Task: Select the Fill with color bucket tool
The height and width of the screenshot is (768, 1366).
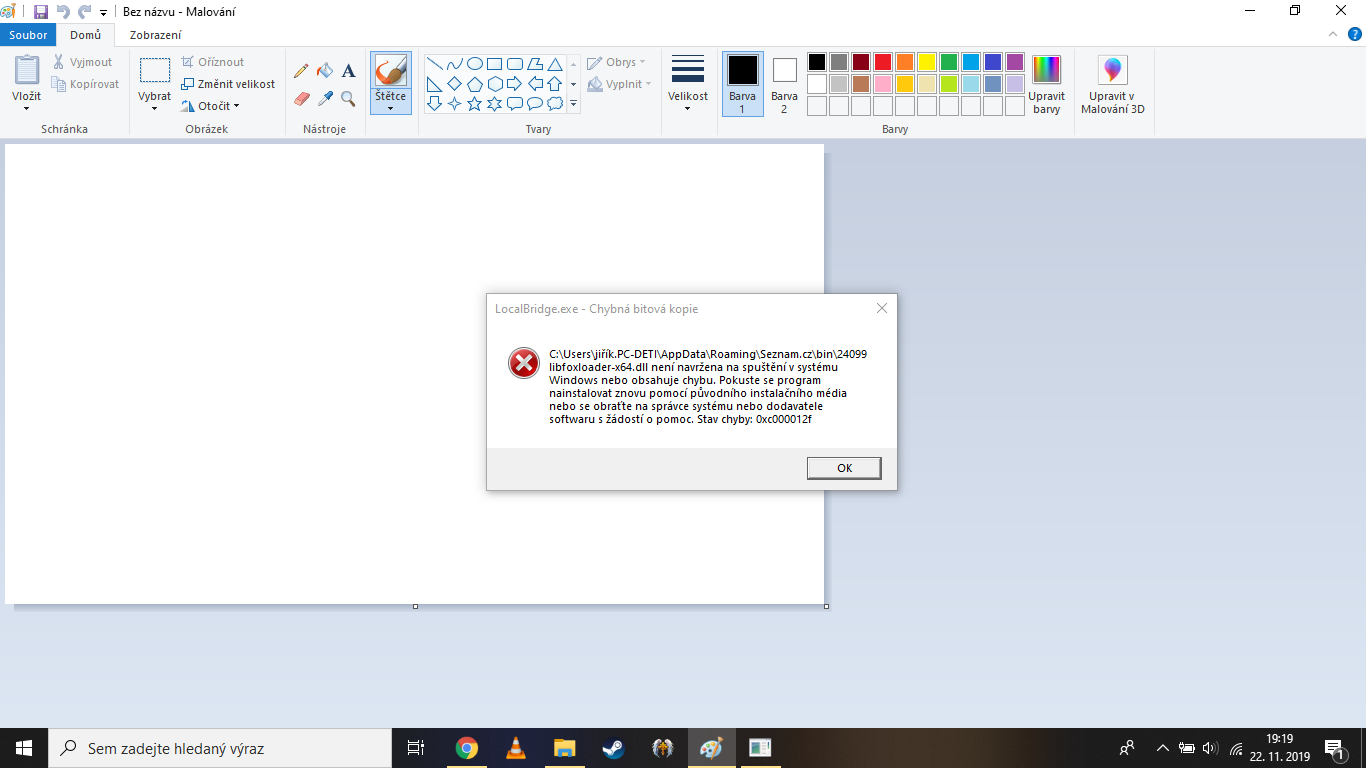Action: pyautogui.click(x=325, y=71)
